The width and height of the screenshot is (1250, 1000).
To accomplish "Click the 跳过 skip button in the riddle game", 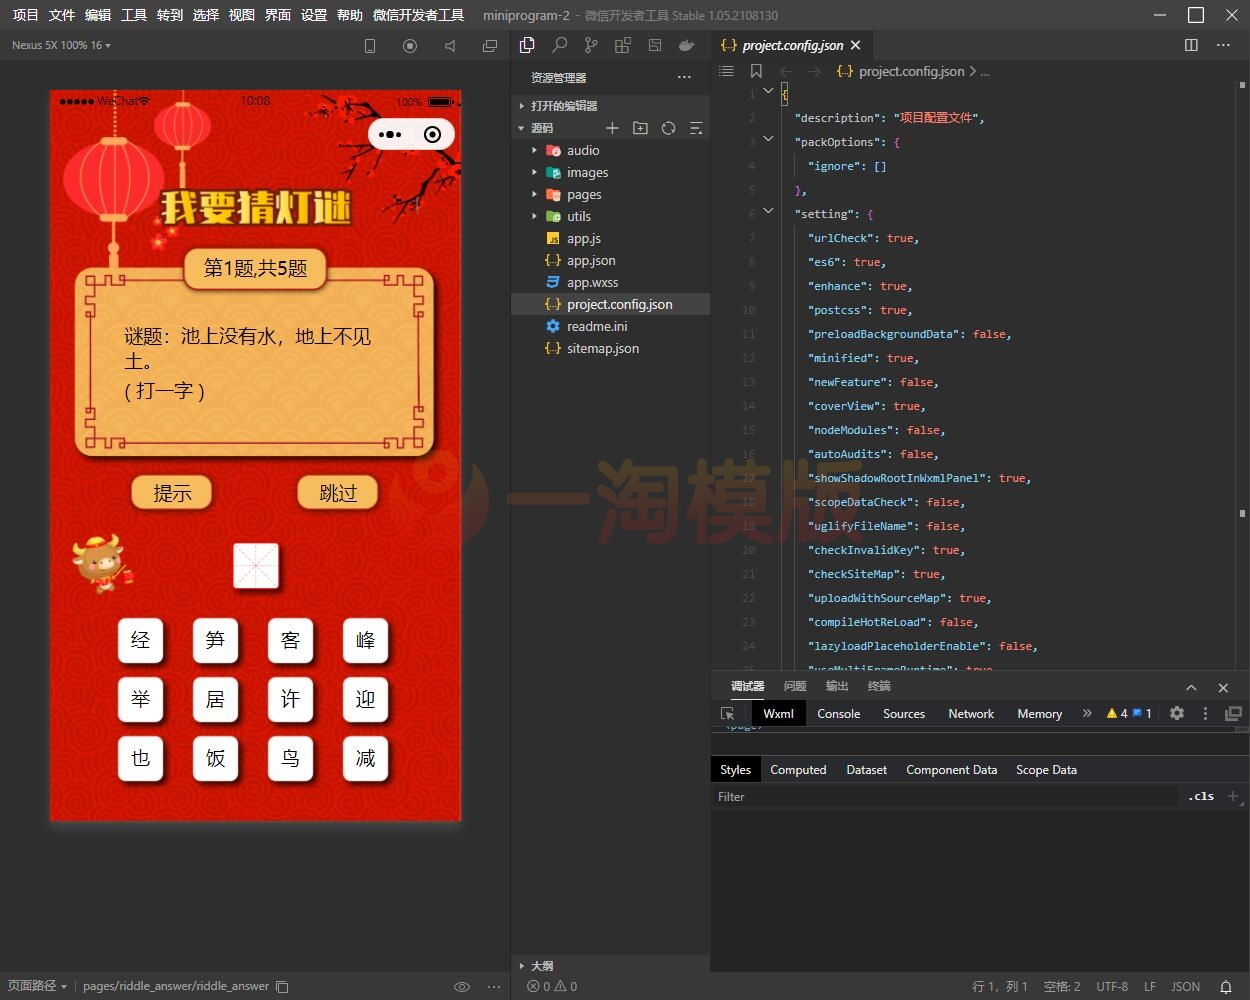I will click(x=337, y=492).
